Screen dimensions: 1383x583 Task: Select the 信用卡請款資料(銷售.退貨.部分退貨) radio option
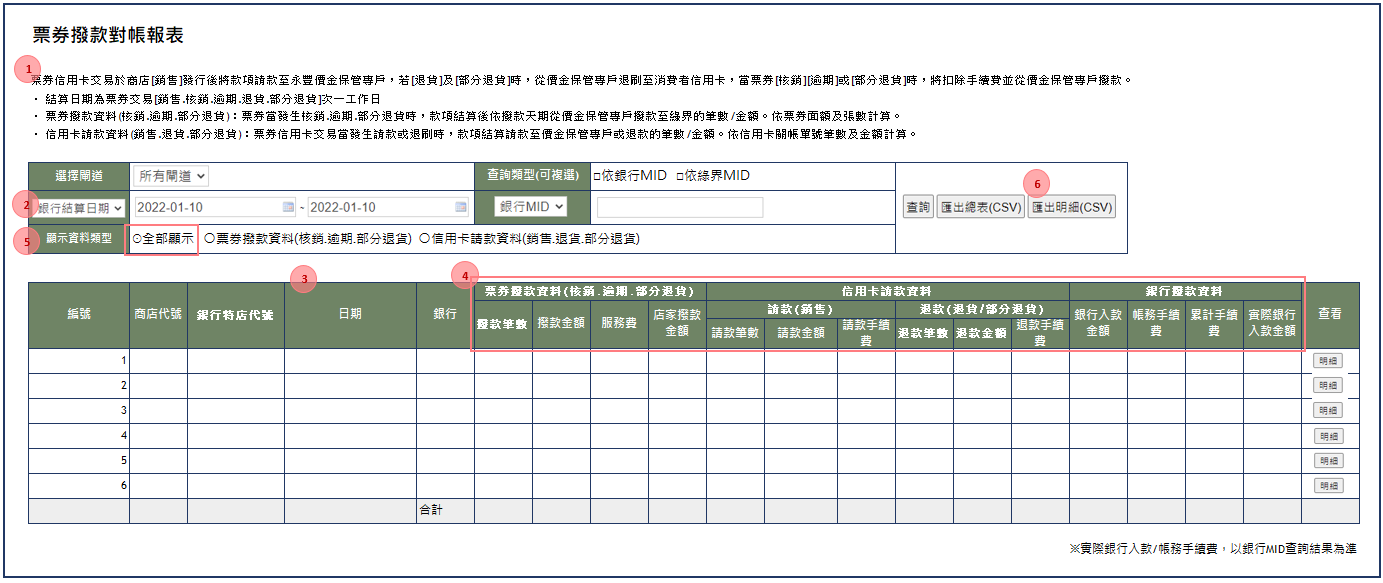click(425, 238)
